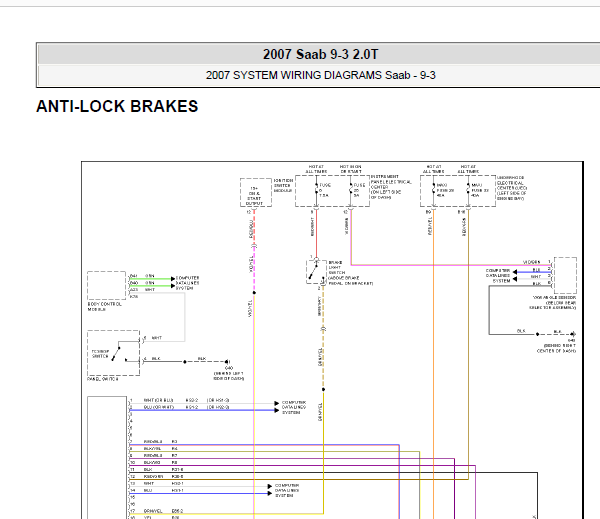Click 'BLU (OR WHT)' wire label at pin 2
Screen dimensions: 600x519
[x=158, y=407]
